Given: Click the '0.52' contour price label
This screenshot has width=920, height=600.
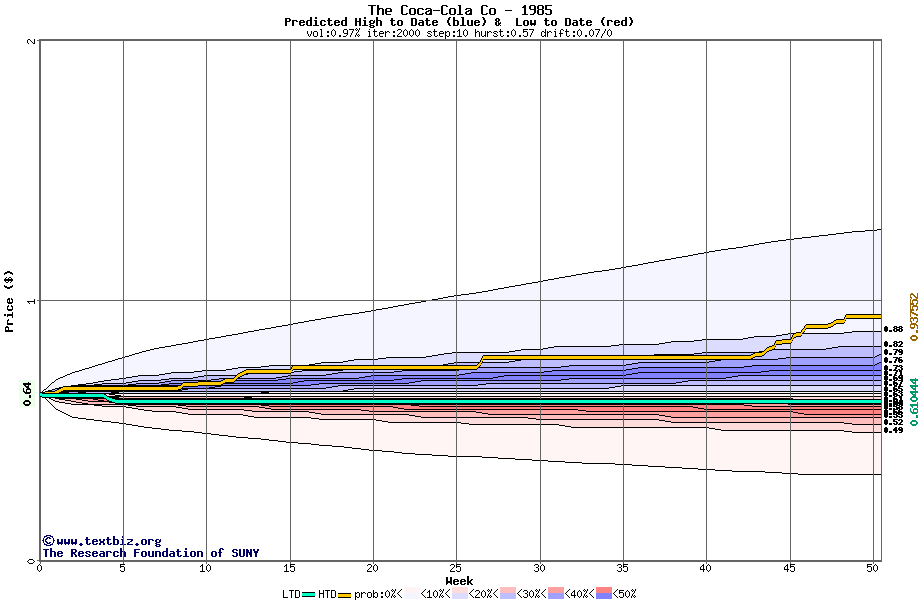Looking at the screenshot, I should (894, 422).
